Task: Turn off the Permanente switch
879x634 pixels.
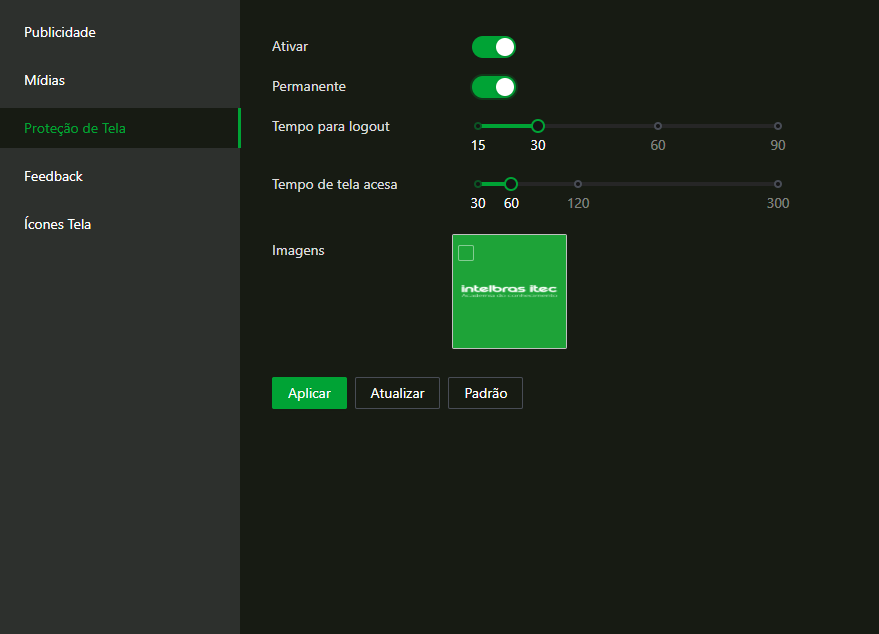Action: click(493, 87)
